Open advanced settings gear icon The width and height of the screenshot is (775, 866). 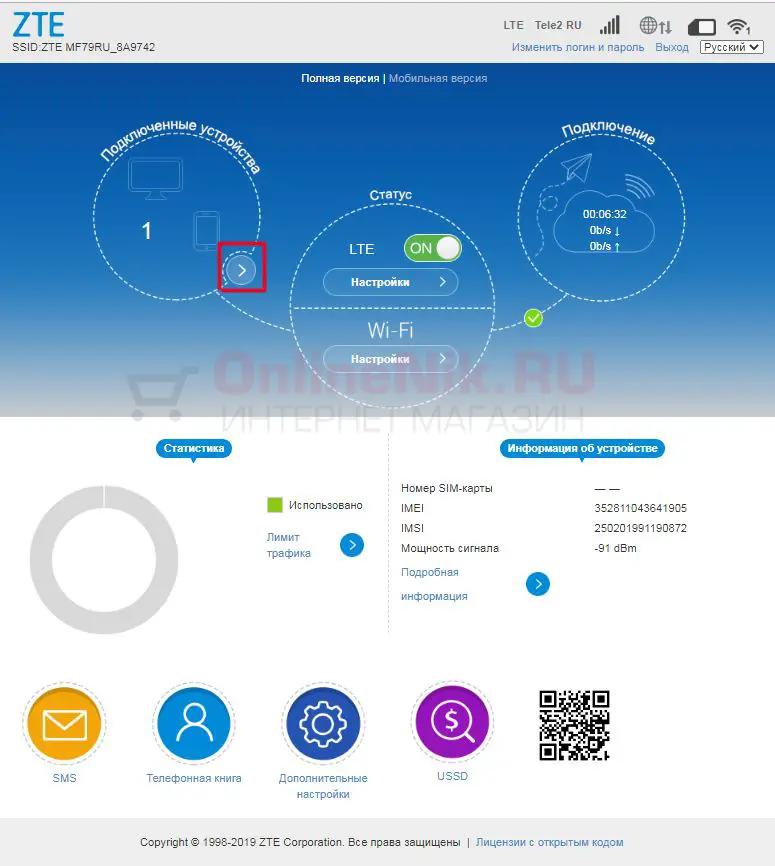(323, 723)
